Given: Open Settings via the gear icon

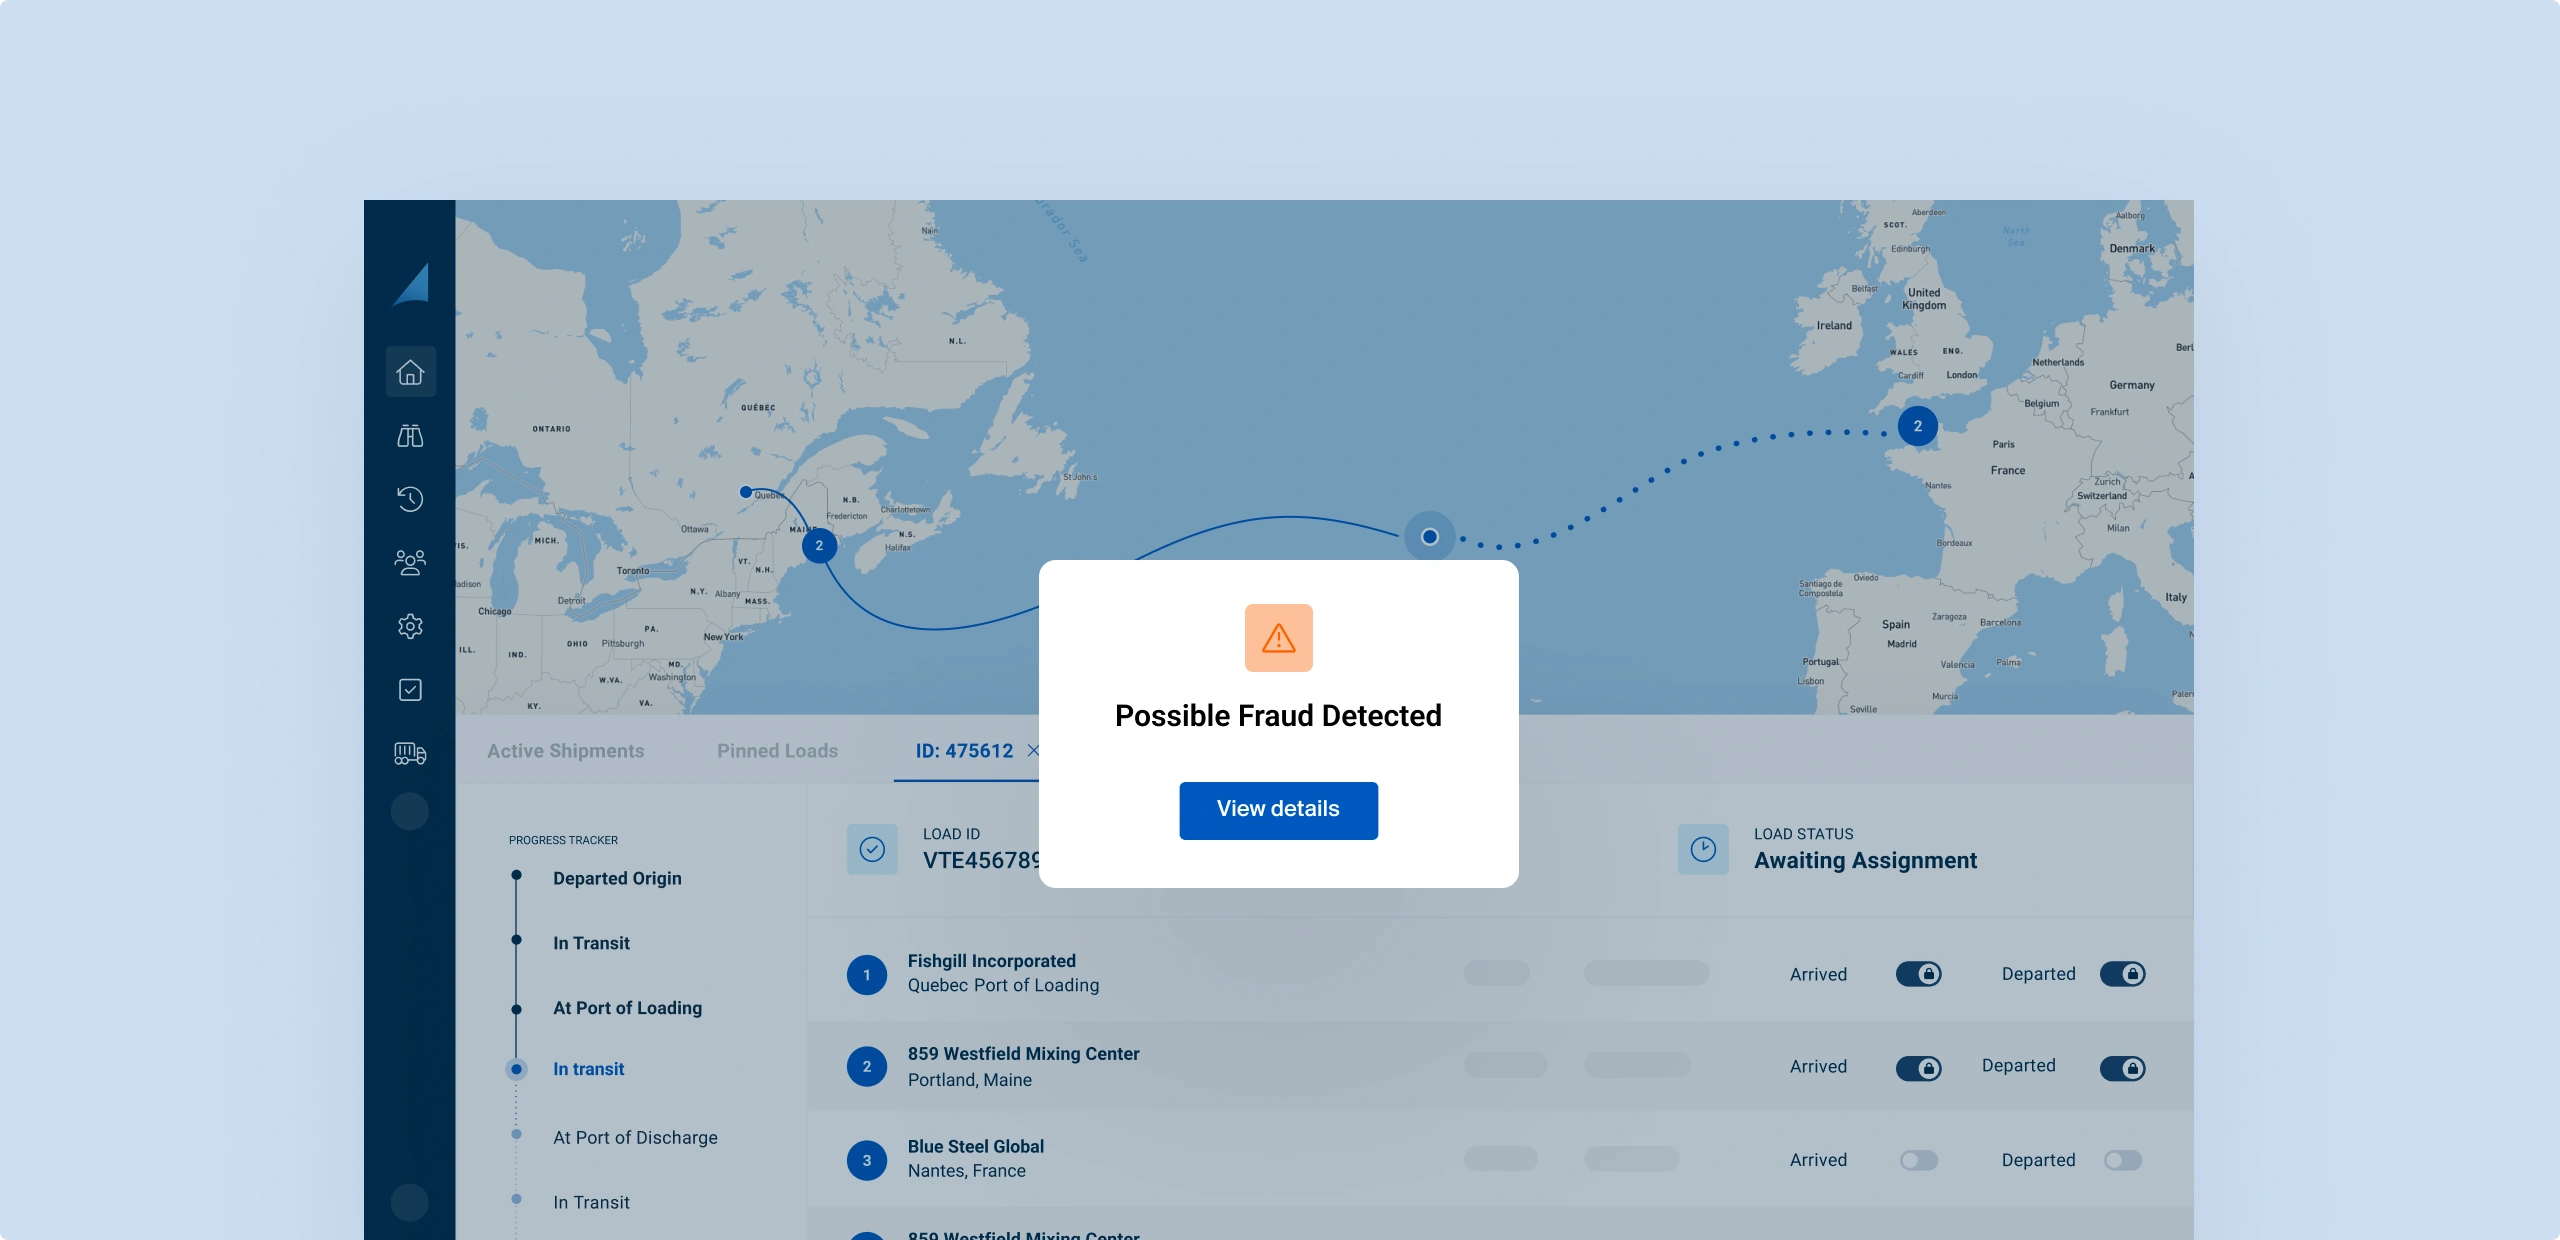Looking at the screenshot, I should point(410,626).
